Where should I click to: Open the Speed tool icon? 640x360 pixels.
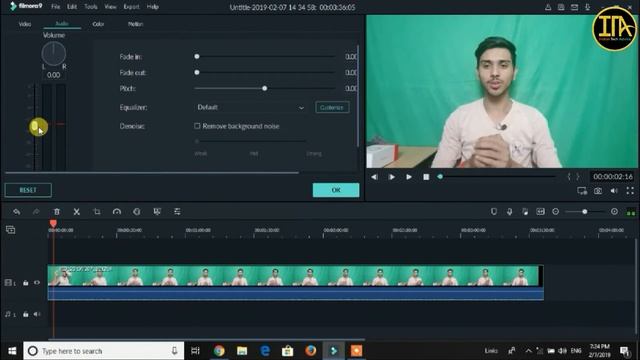click(117, 211)
